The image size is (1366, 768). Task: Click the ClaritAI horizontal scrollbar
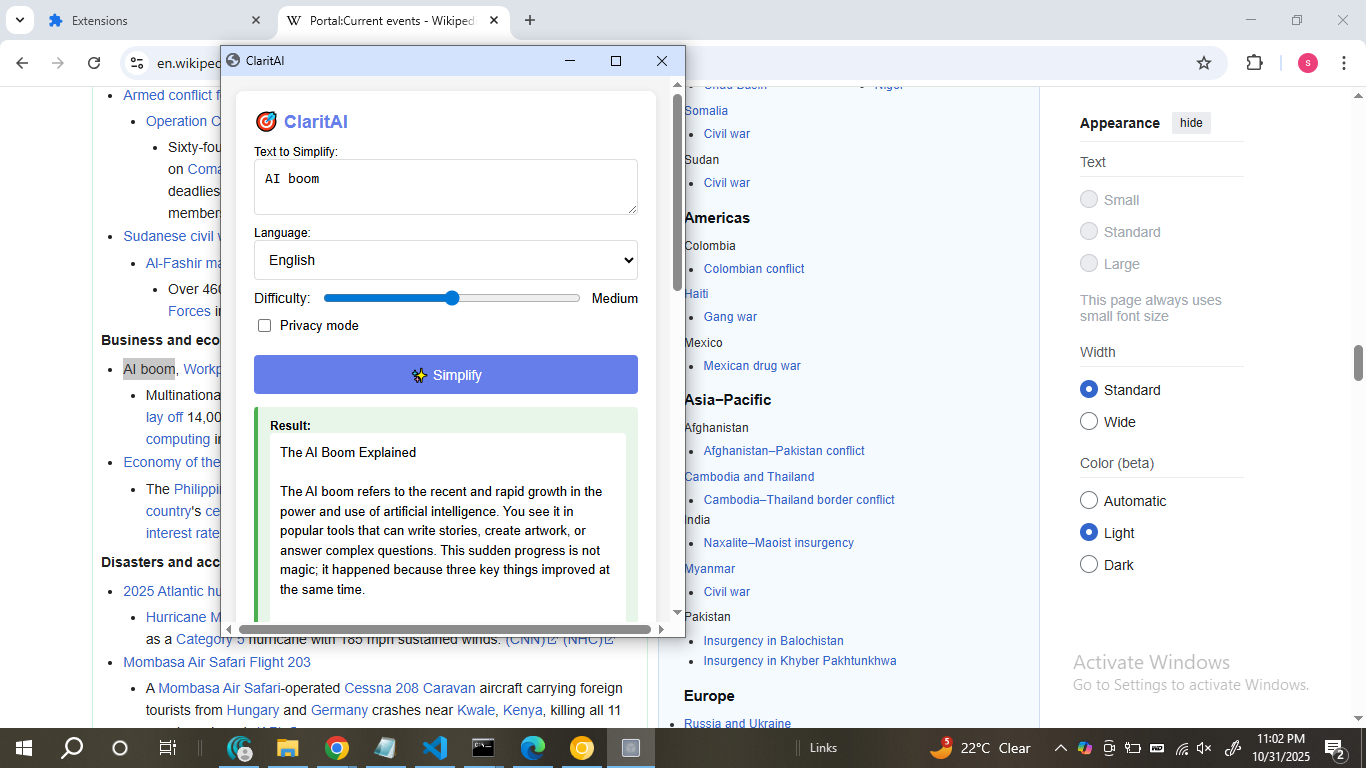[445, 629]
